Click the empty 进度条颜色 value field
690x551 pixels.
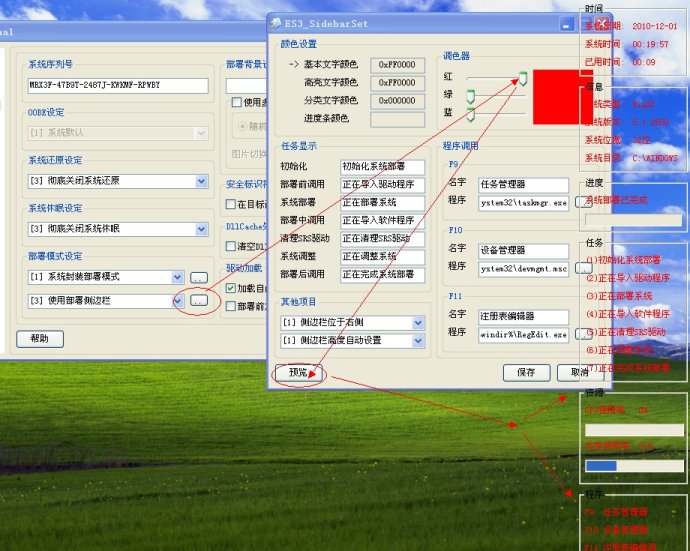(x=398, y=119)
